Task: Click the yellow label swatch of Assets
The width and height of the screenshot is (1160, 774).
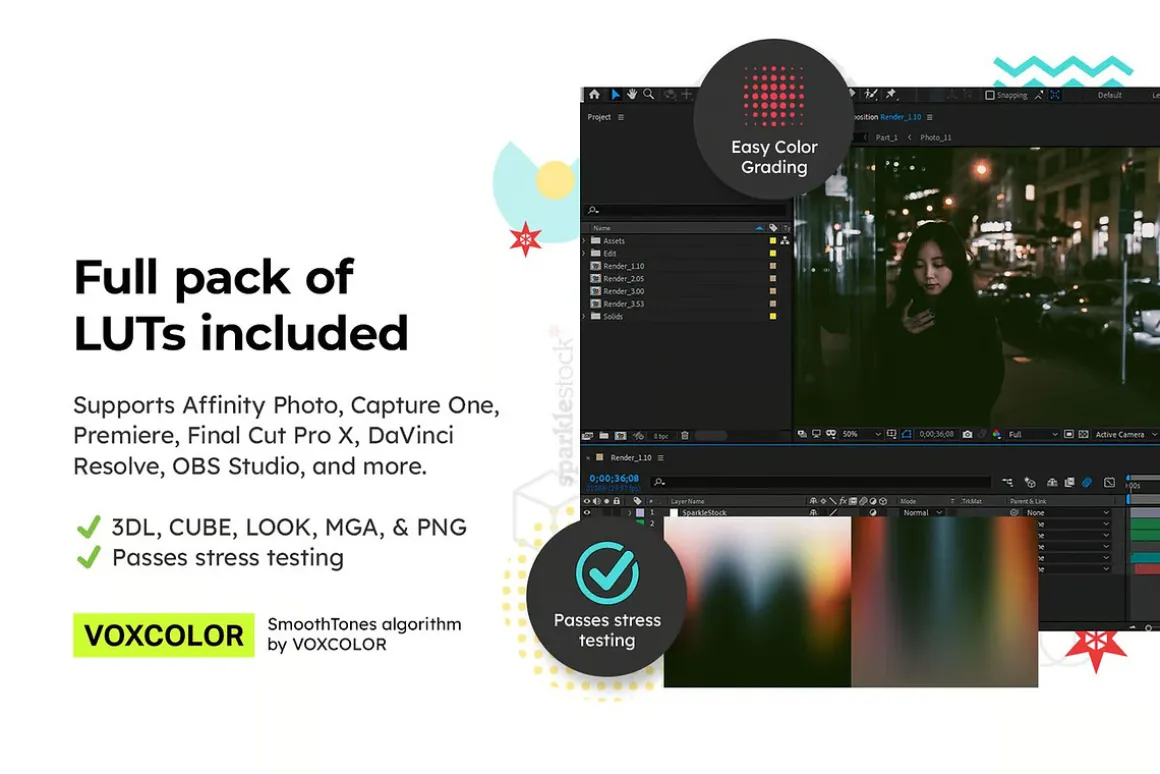Action: click(x=773, y=240)
